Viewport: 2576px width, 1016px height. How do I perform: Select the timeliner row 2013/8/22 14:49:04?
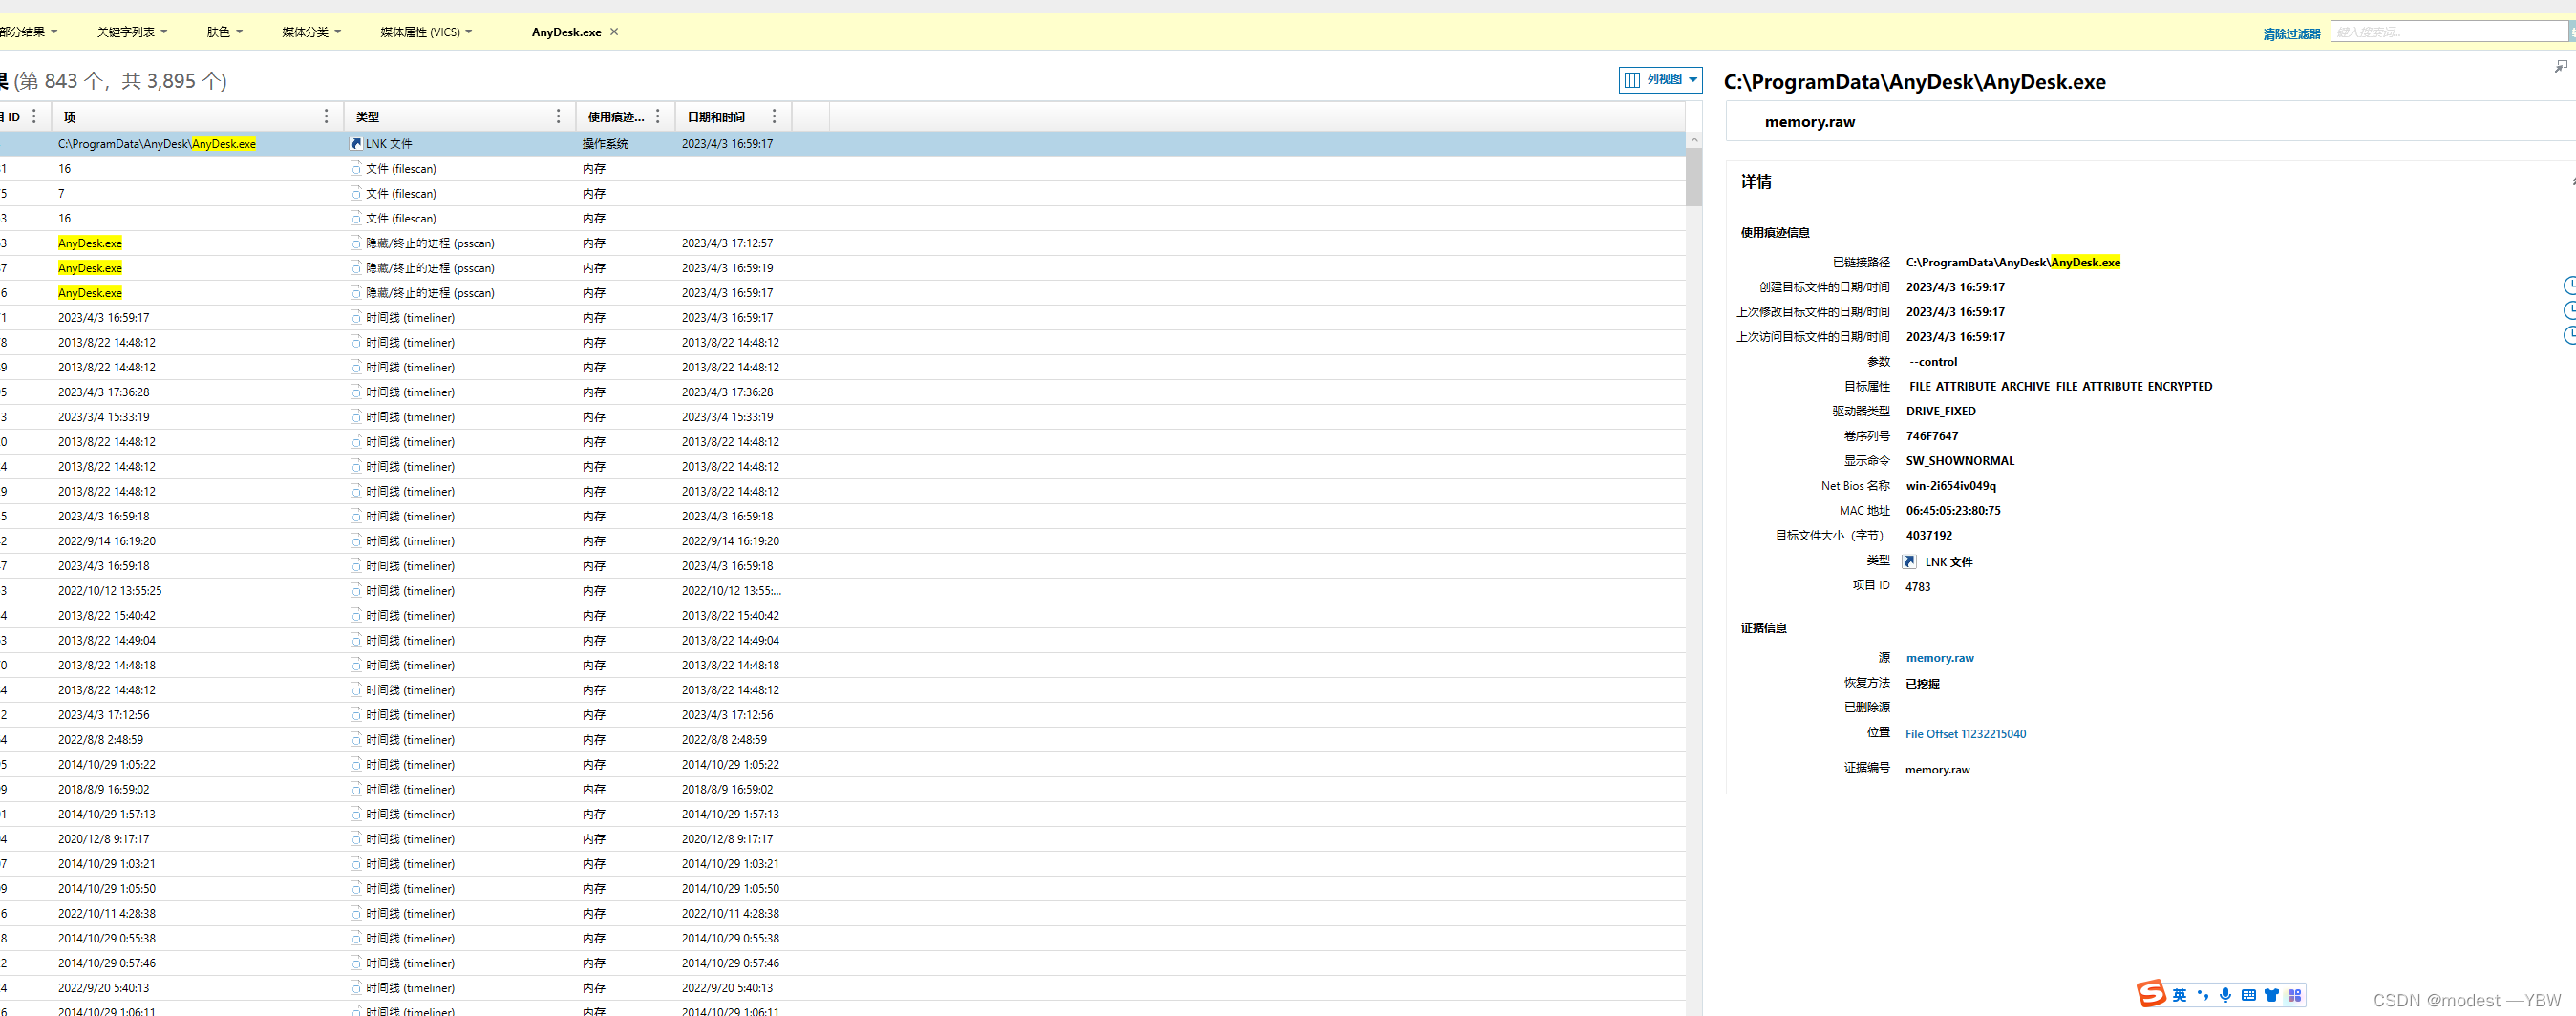(842, 641)
